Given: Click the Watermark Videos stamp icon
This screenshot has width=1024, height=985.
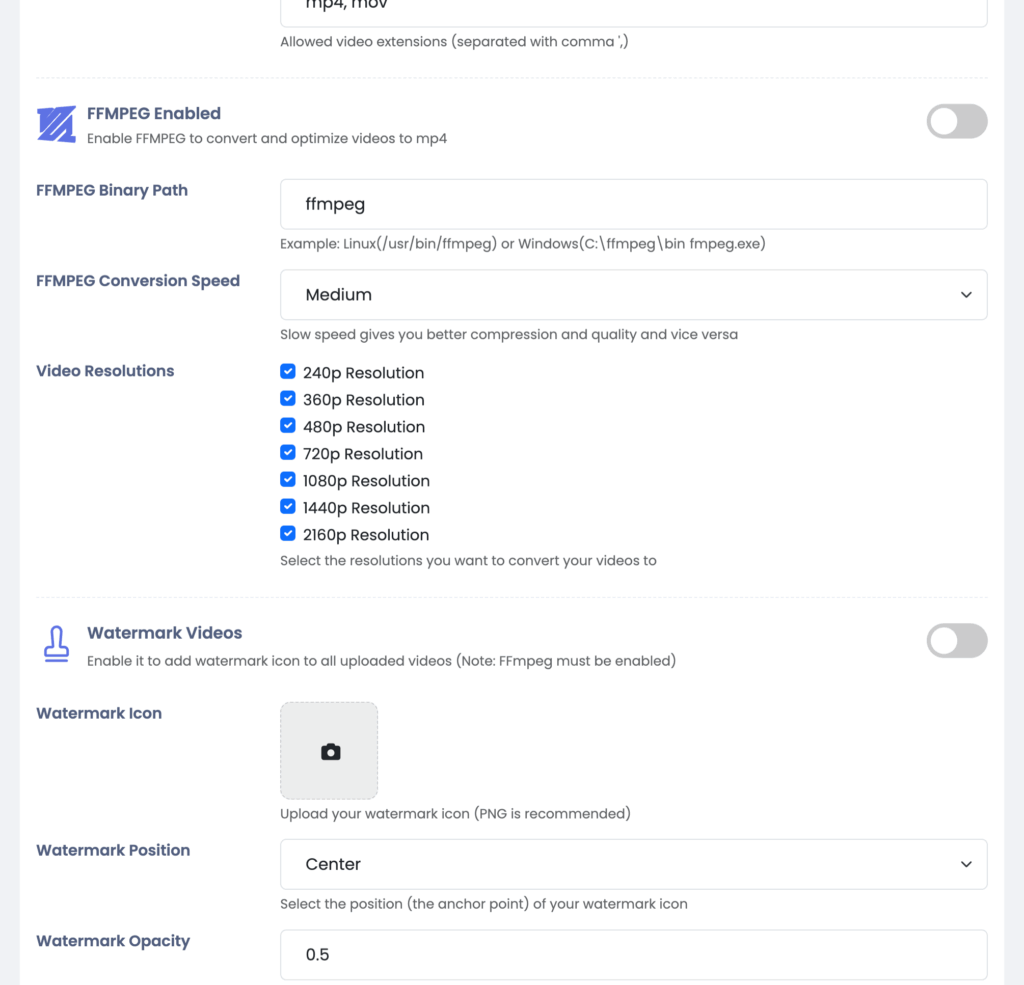Looking at the screenshot, I should pos(57,644).
